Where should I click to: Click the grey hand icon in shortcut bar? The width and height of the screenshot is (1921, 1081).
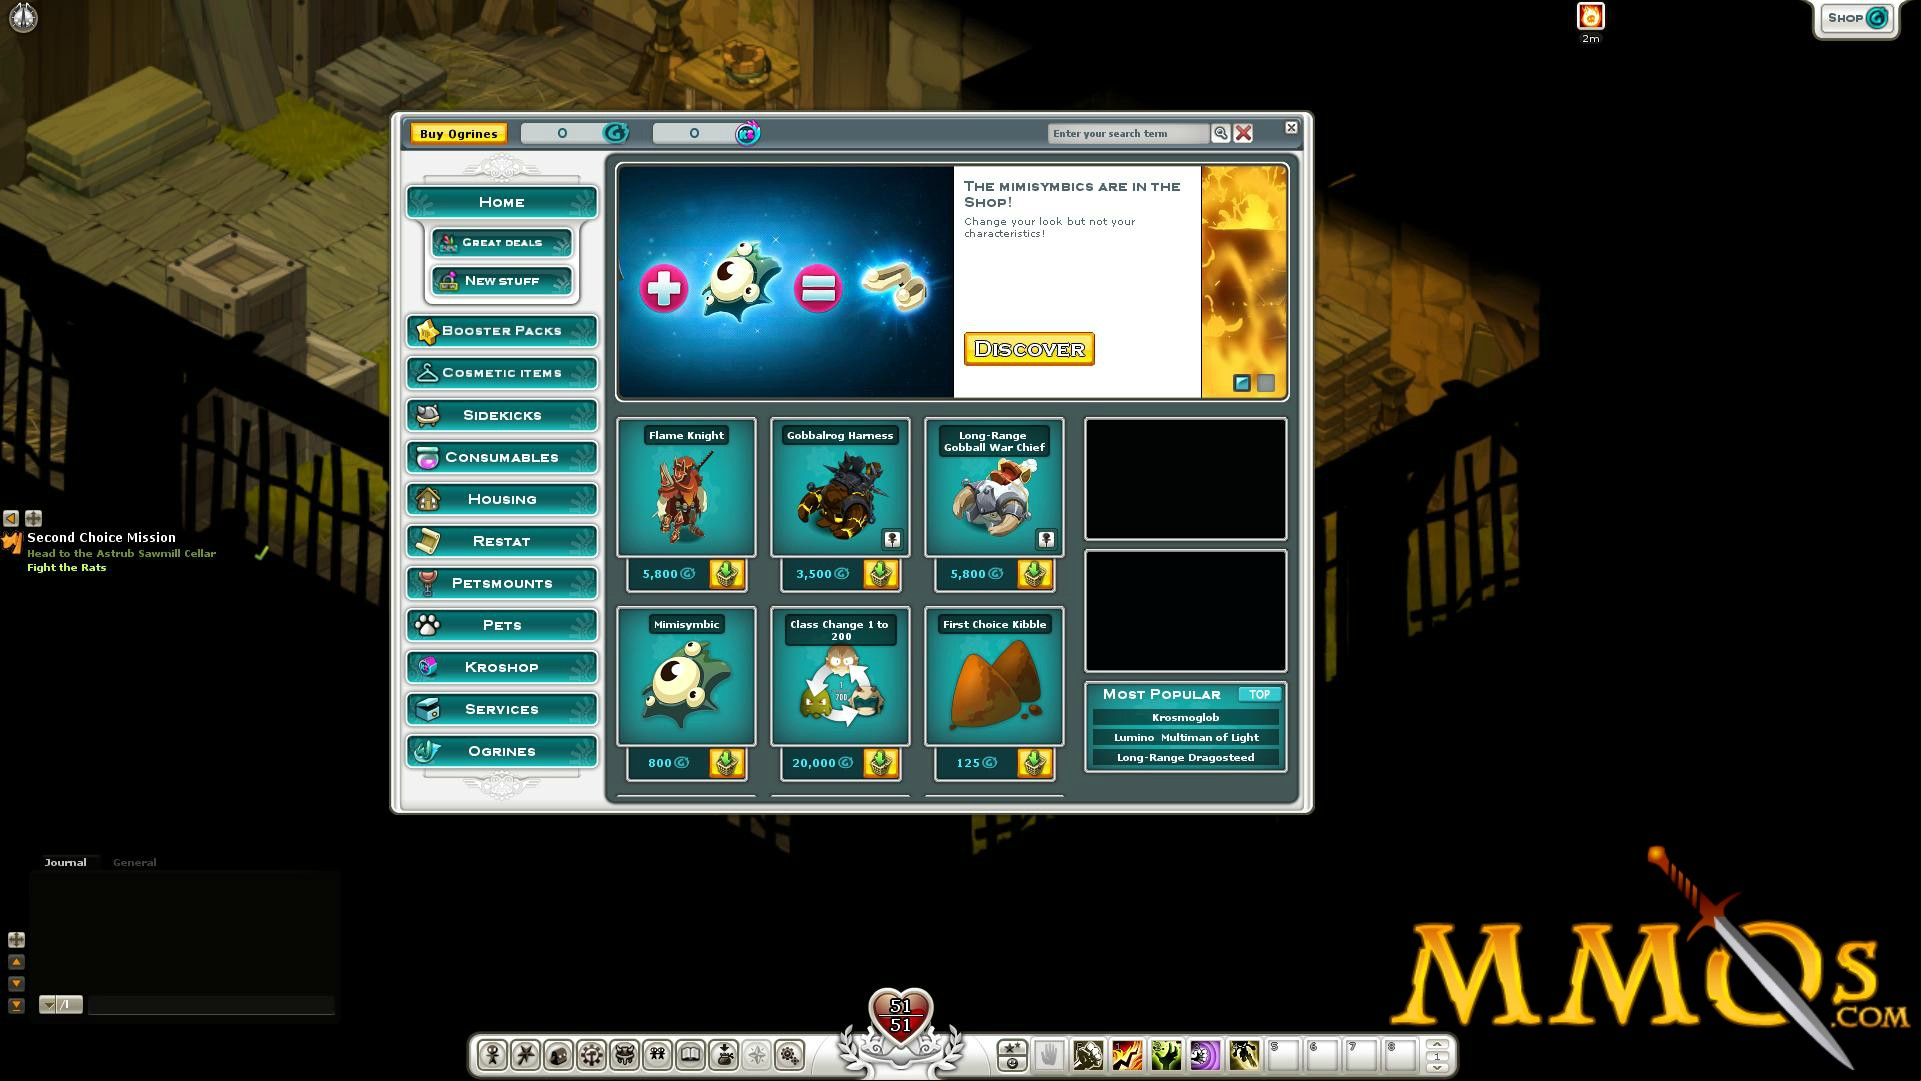[x=1049, y=1054]
